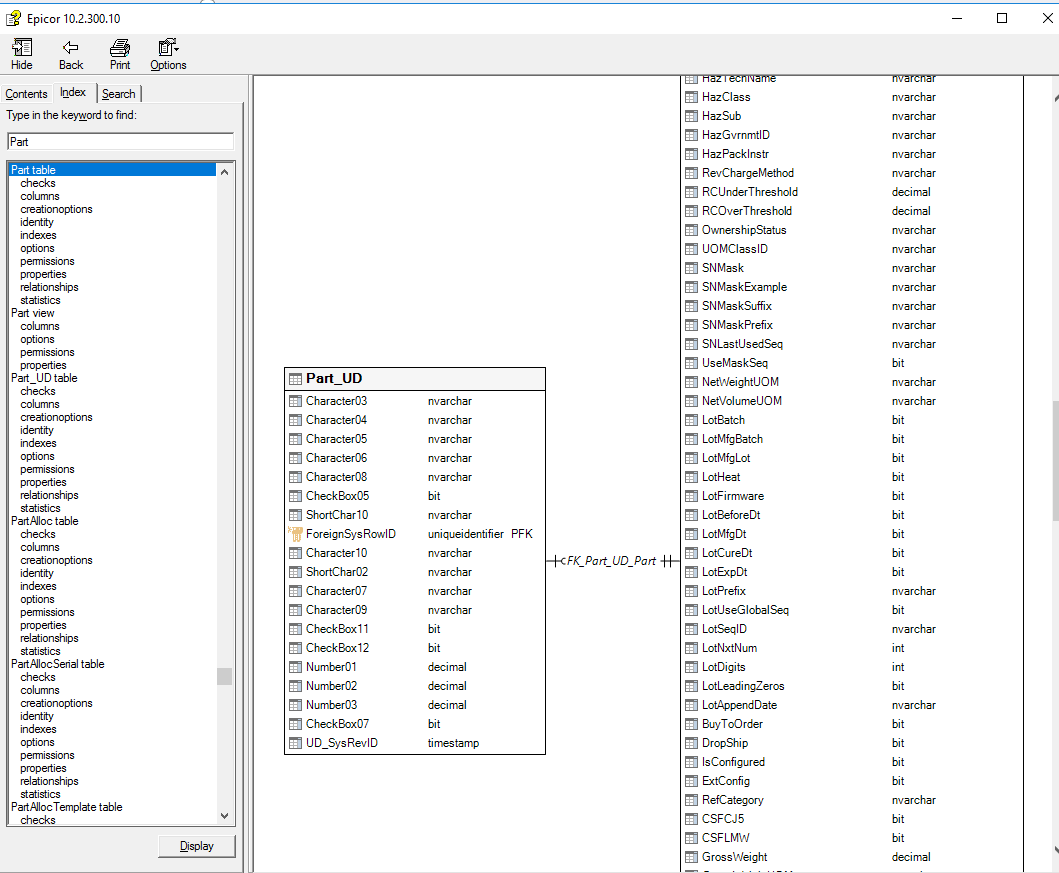Click the FK_Part_UD_Part relationship label
Image resolution: width=1059 pixels, height=873 pixels.
pyautogui.click(x=611, y=561)
